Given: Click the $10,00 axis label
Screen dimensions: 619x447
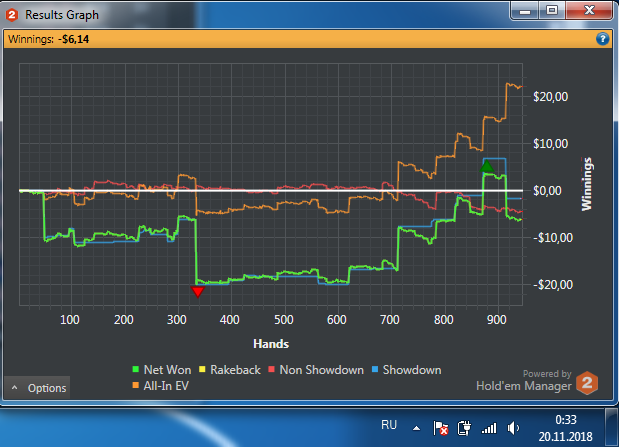Looking at the screenshot, I should tap(551, 144).
